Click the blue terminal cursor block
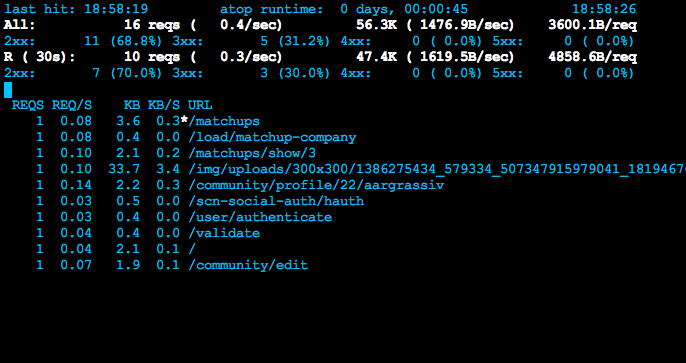 tap(8, 90)
